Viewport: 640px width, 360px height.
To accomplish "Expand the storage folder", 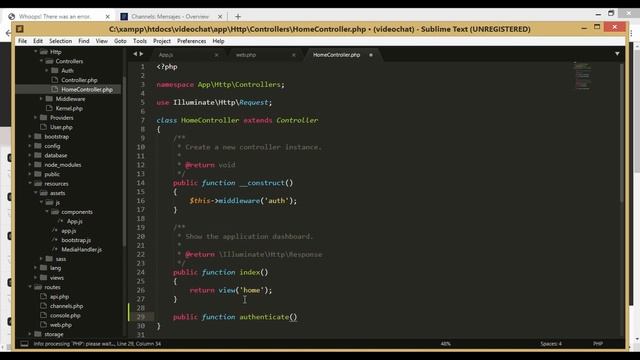I will (30, 334).
